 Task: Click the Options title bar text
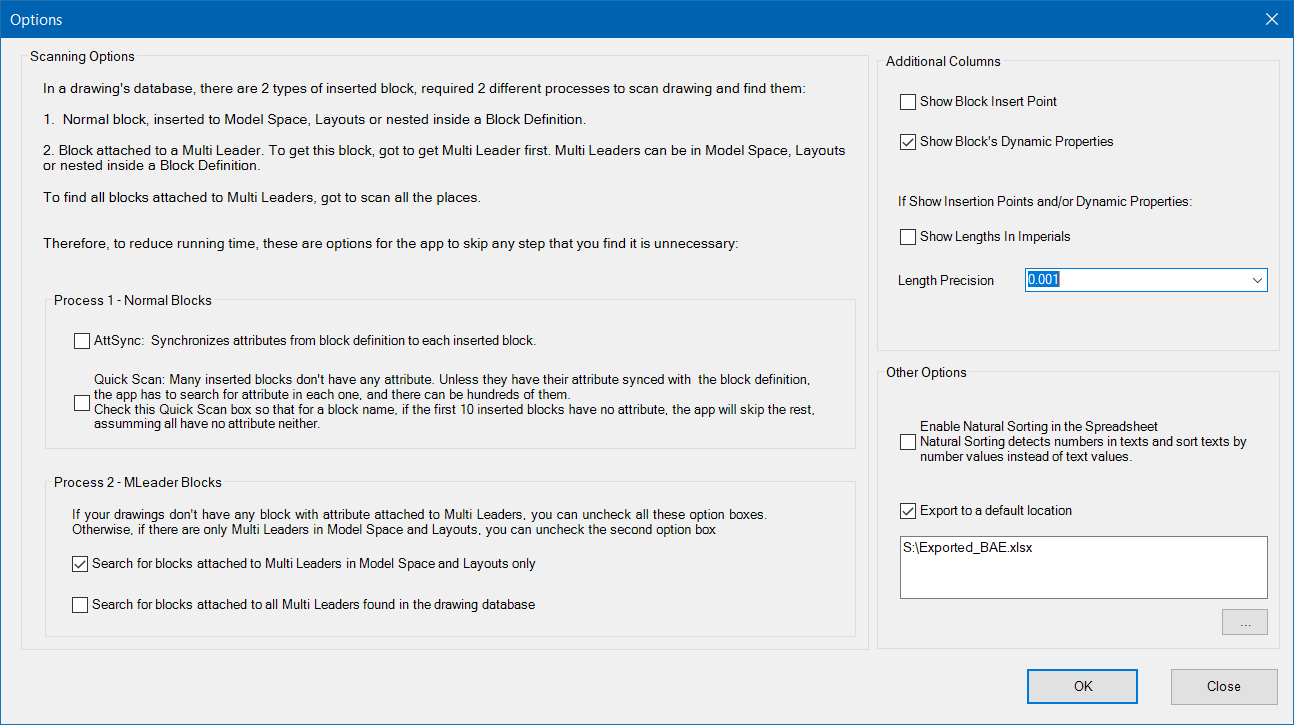(x=36, y=20)
